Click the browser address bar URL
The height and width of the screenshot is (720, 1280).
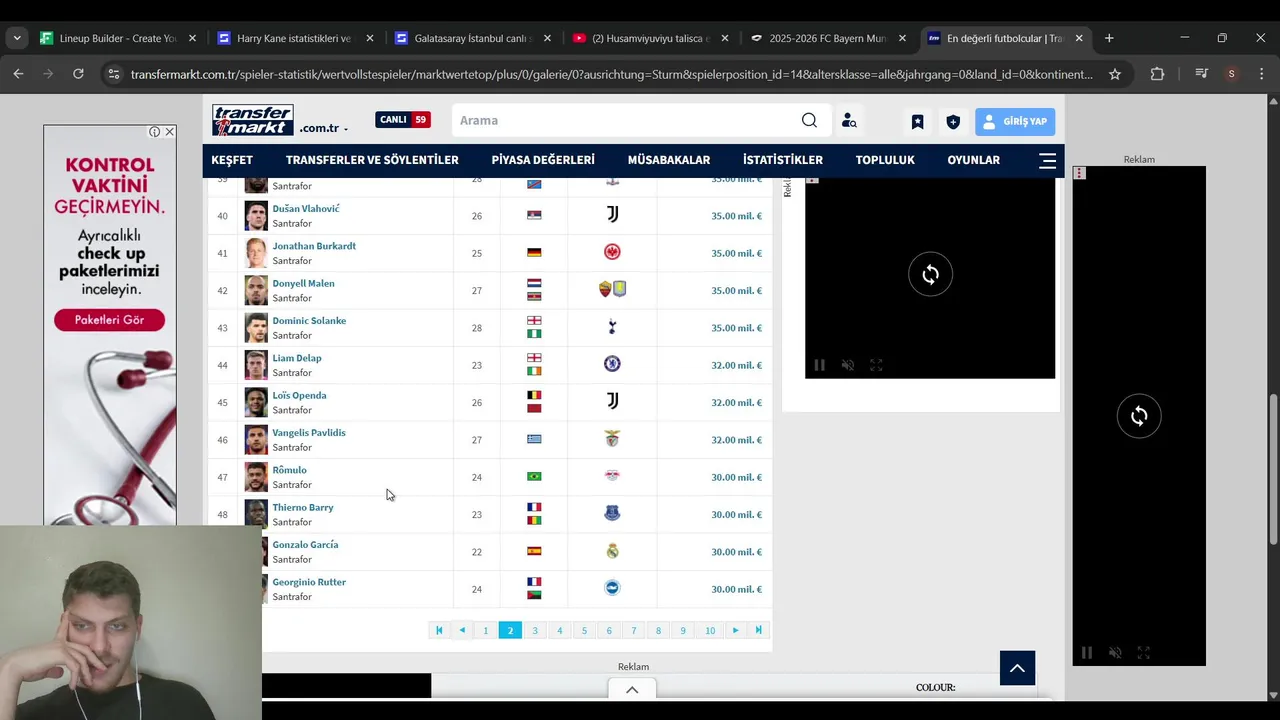coord(611,74)
